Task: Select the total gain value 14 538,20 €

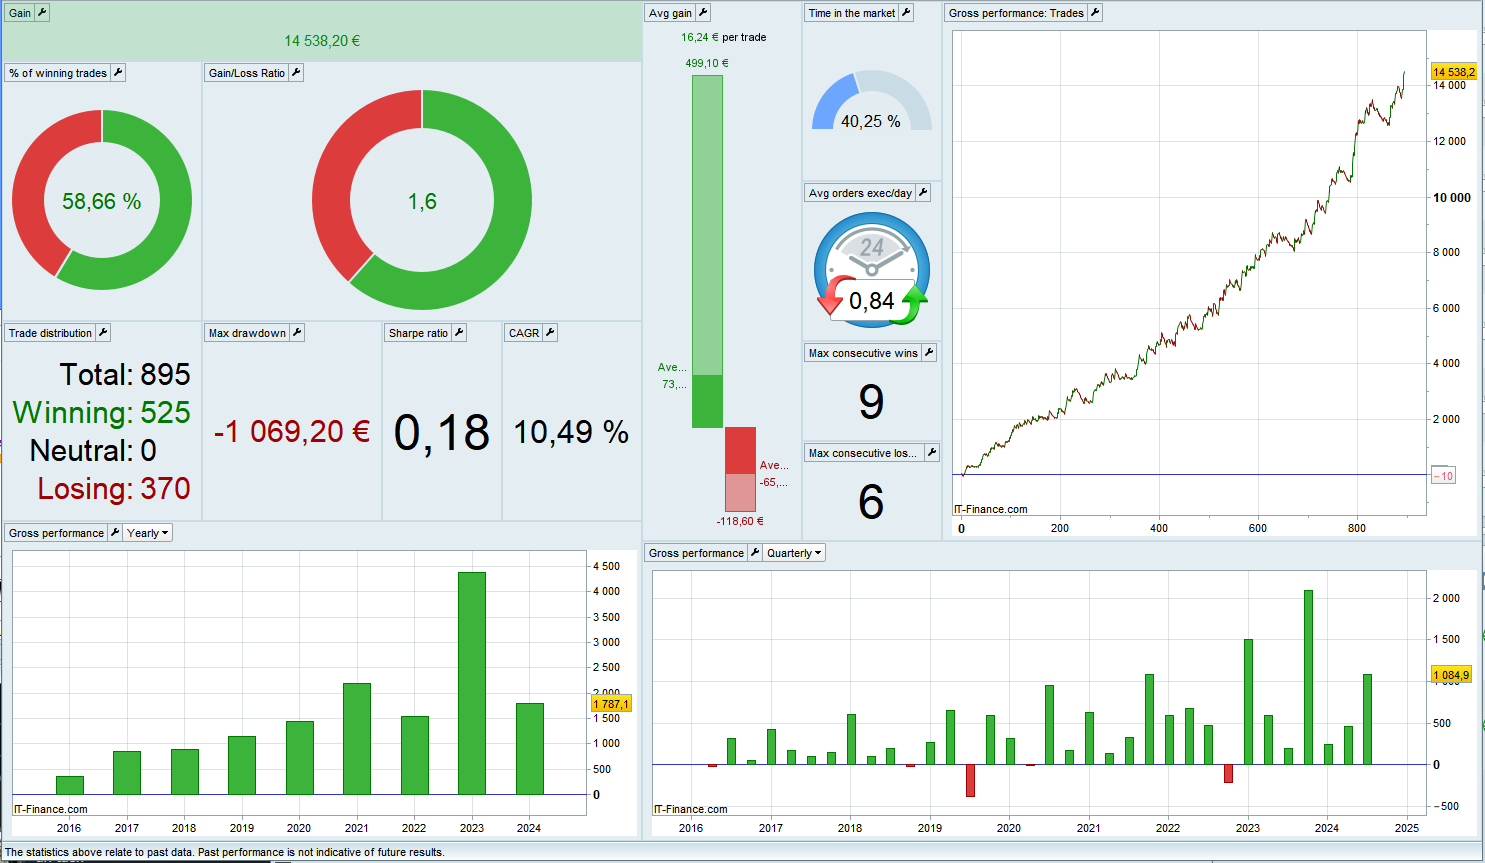Action: [322, 41]
